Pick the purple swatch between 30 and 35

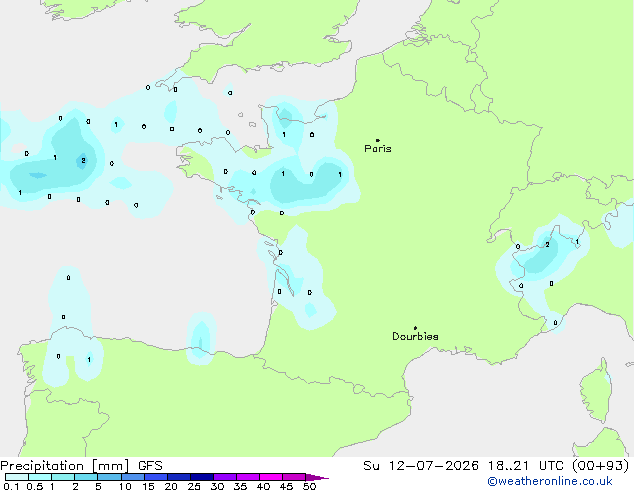(225, 477)
